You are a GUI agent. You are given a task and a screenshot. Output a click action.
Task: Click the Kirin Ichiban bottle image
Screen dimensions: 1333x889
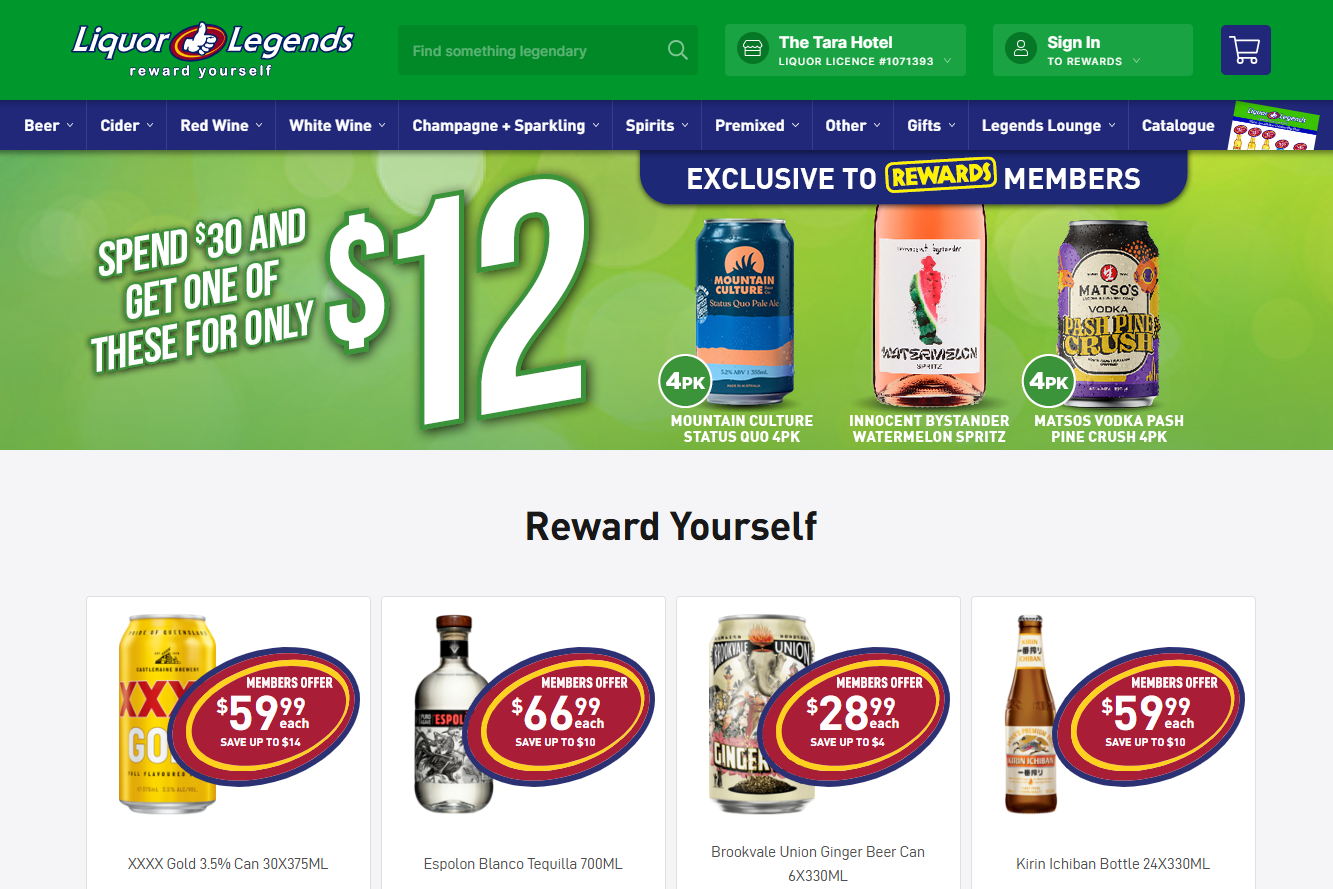pos(1030,714)
